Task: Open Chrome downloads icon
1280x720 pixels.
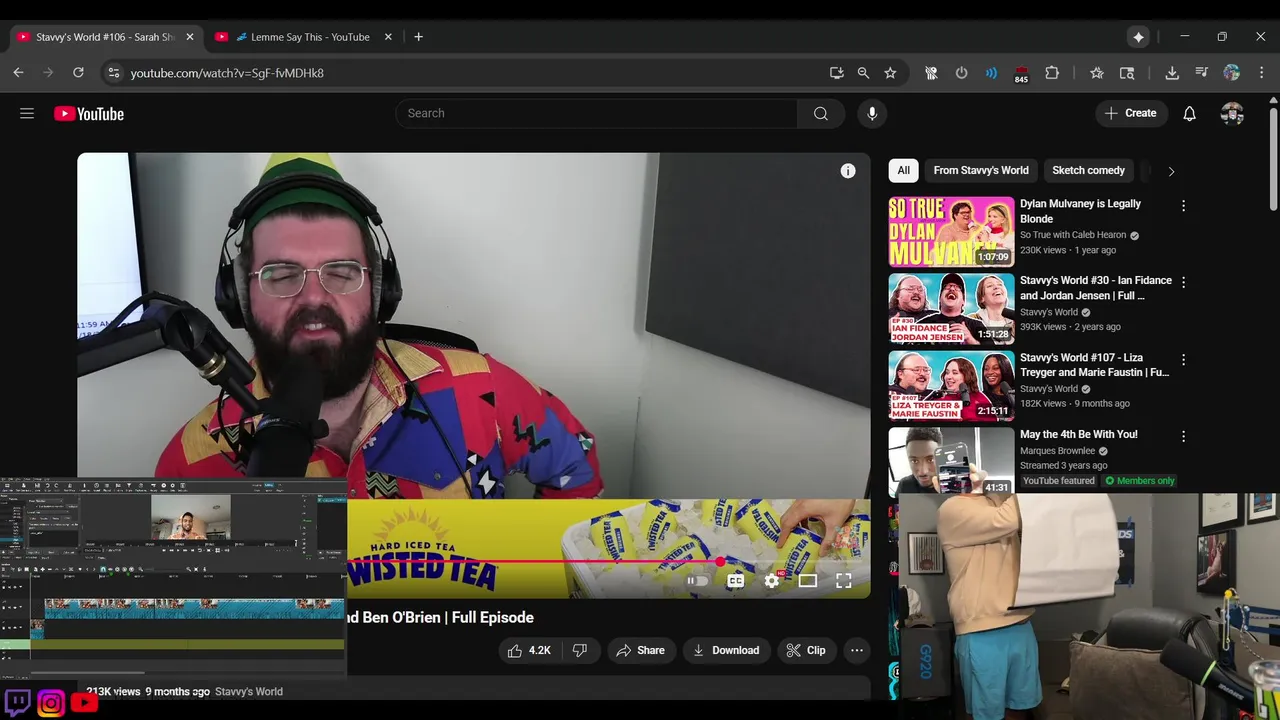Action: (x=1172, y=73)
